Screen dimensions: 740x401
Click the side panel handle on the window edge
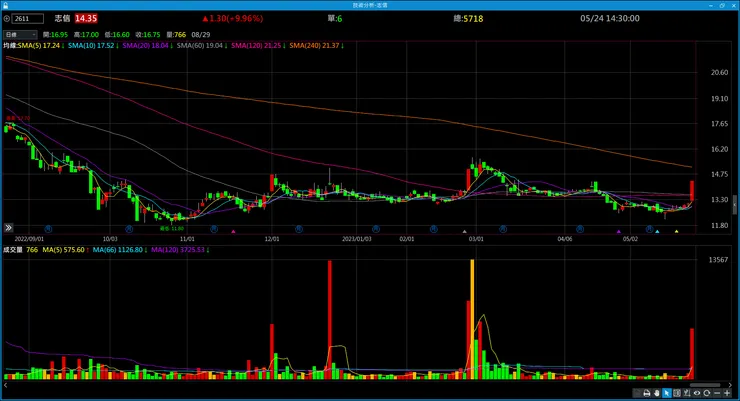pos(734,205)
